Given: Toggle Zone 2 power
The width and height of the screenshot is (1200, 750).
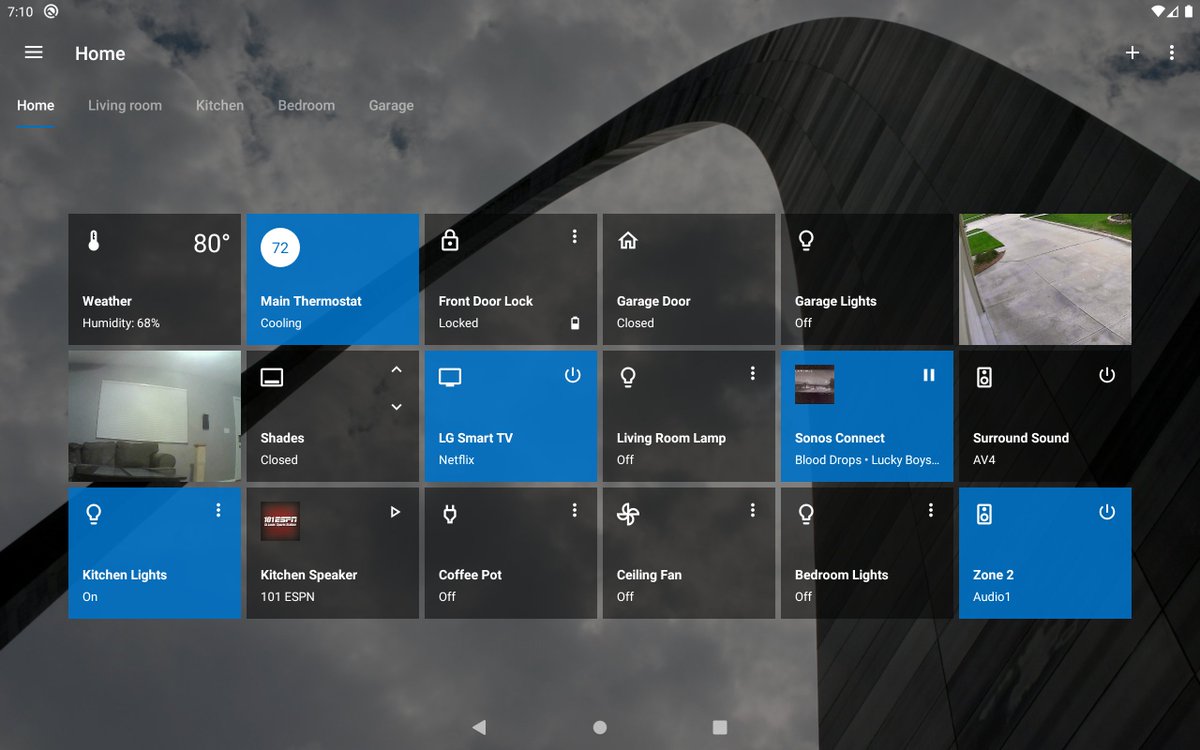Looking at the screenshot, I should tap(1106, 512).
